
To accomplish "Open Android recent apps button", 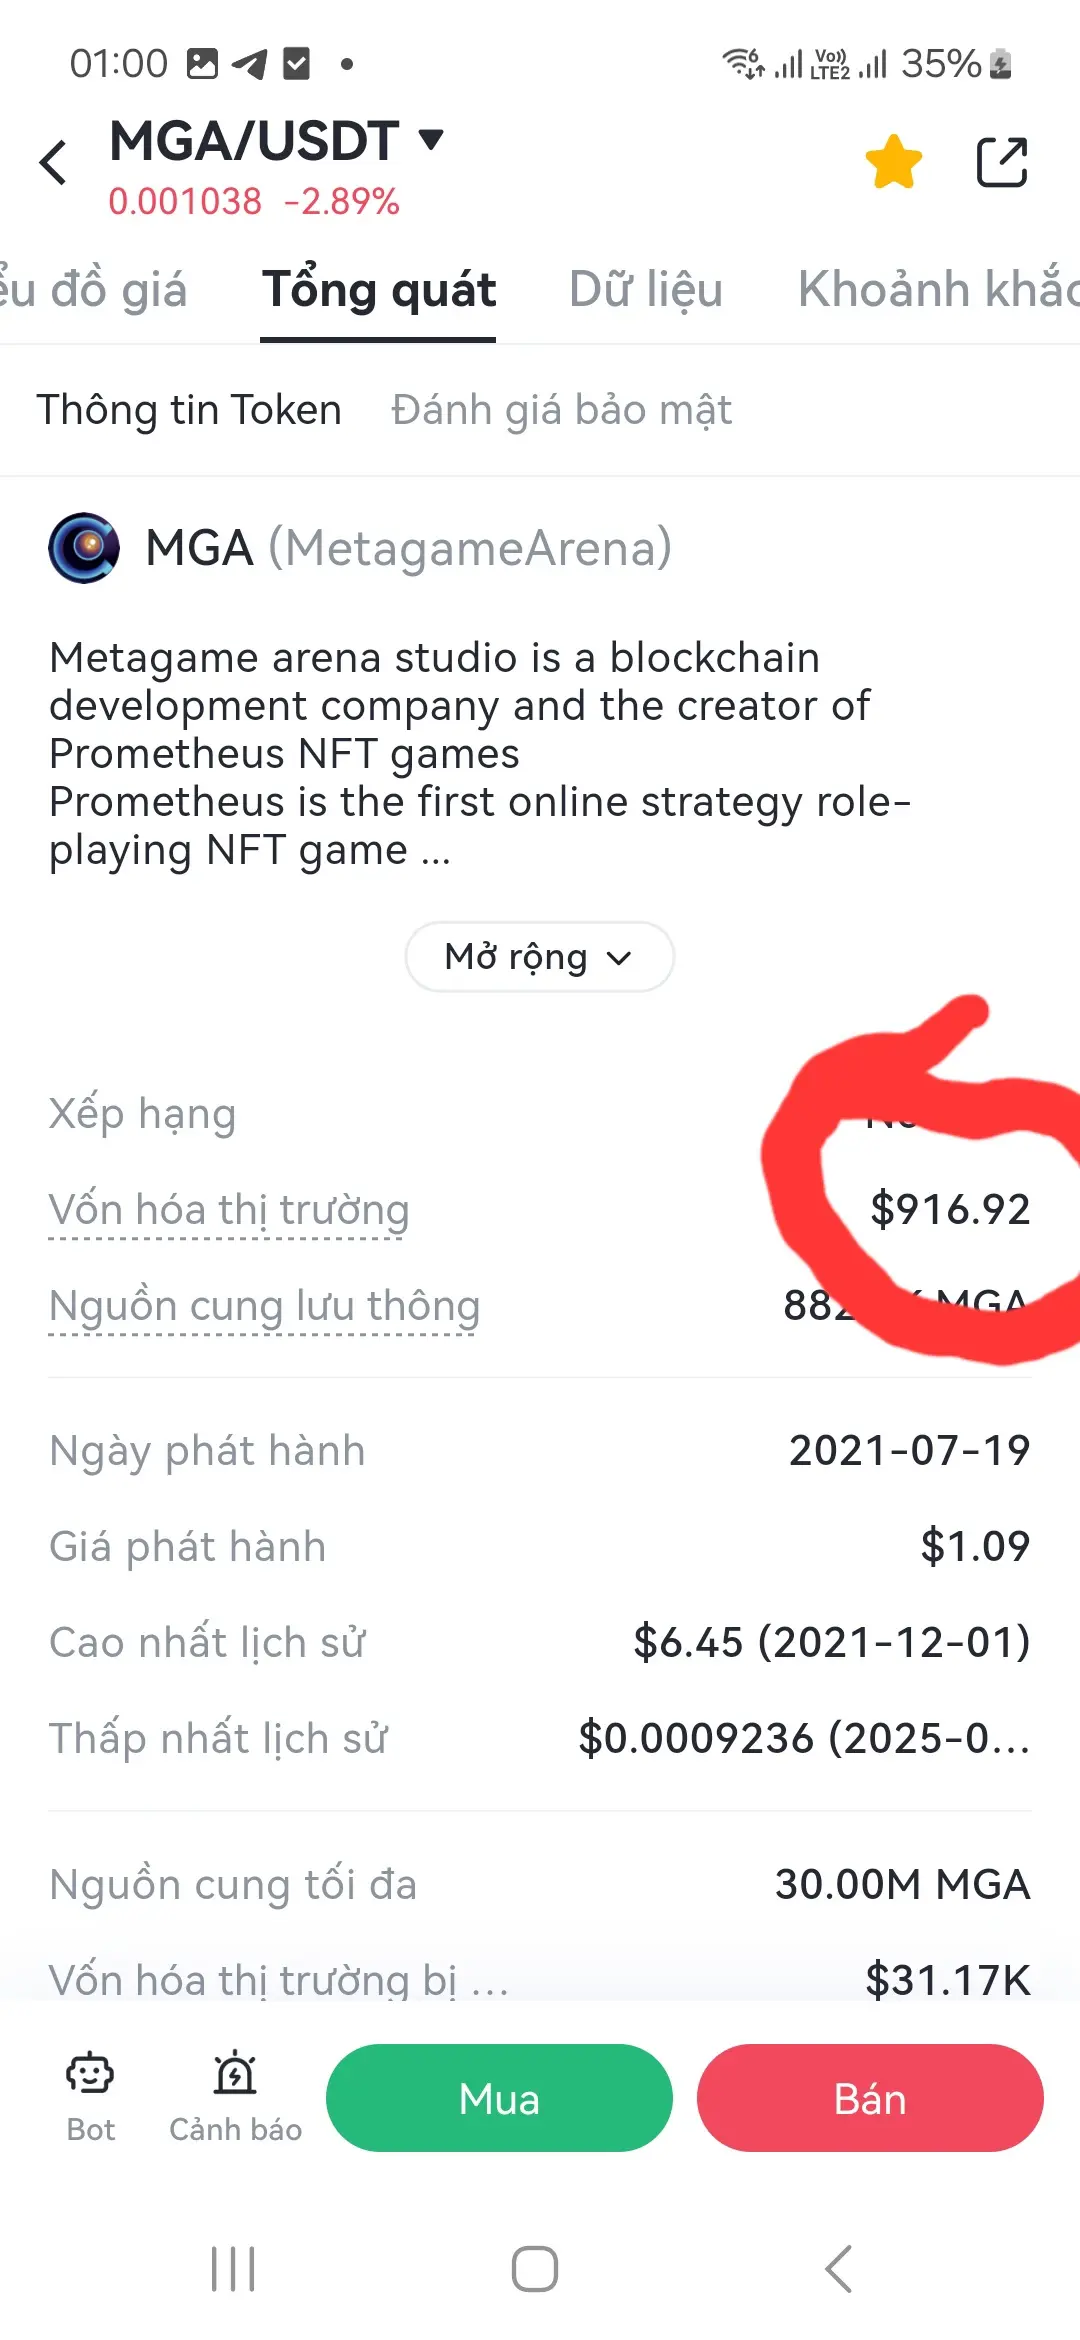I will (233, 2269).
